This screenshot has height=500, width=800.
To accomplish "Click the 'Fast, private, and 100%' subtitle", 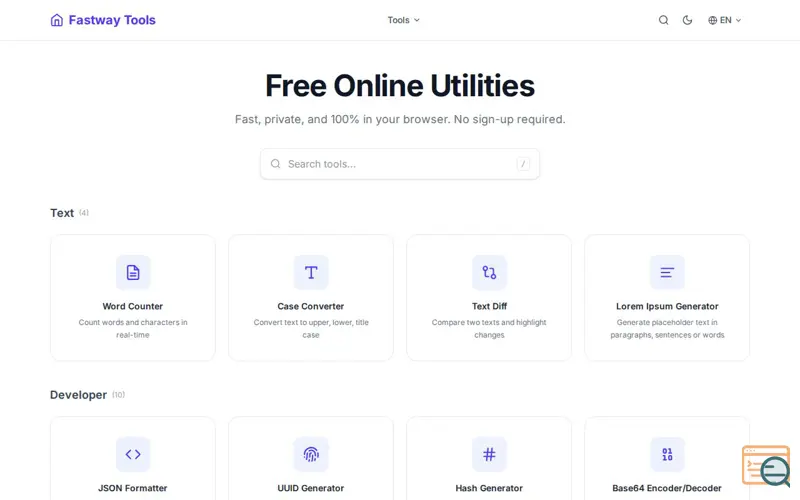I will pos(400,119).
